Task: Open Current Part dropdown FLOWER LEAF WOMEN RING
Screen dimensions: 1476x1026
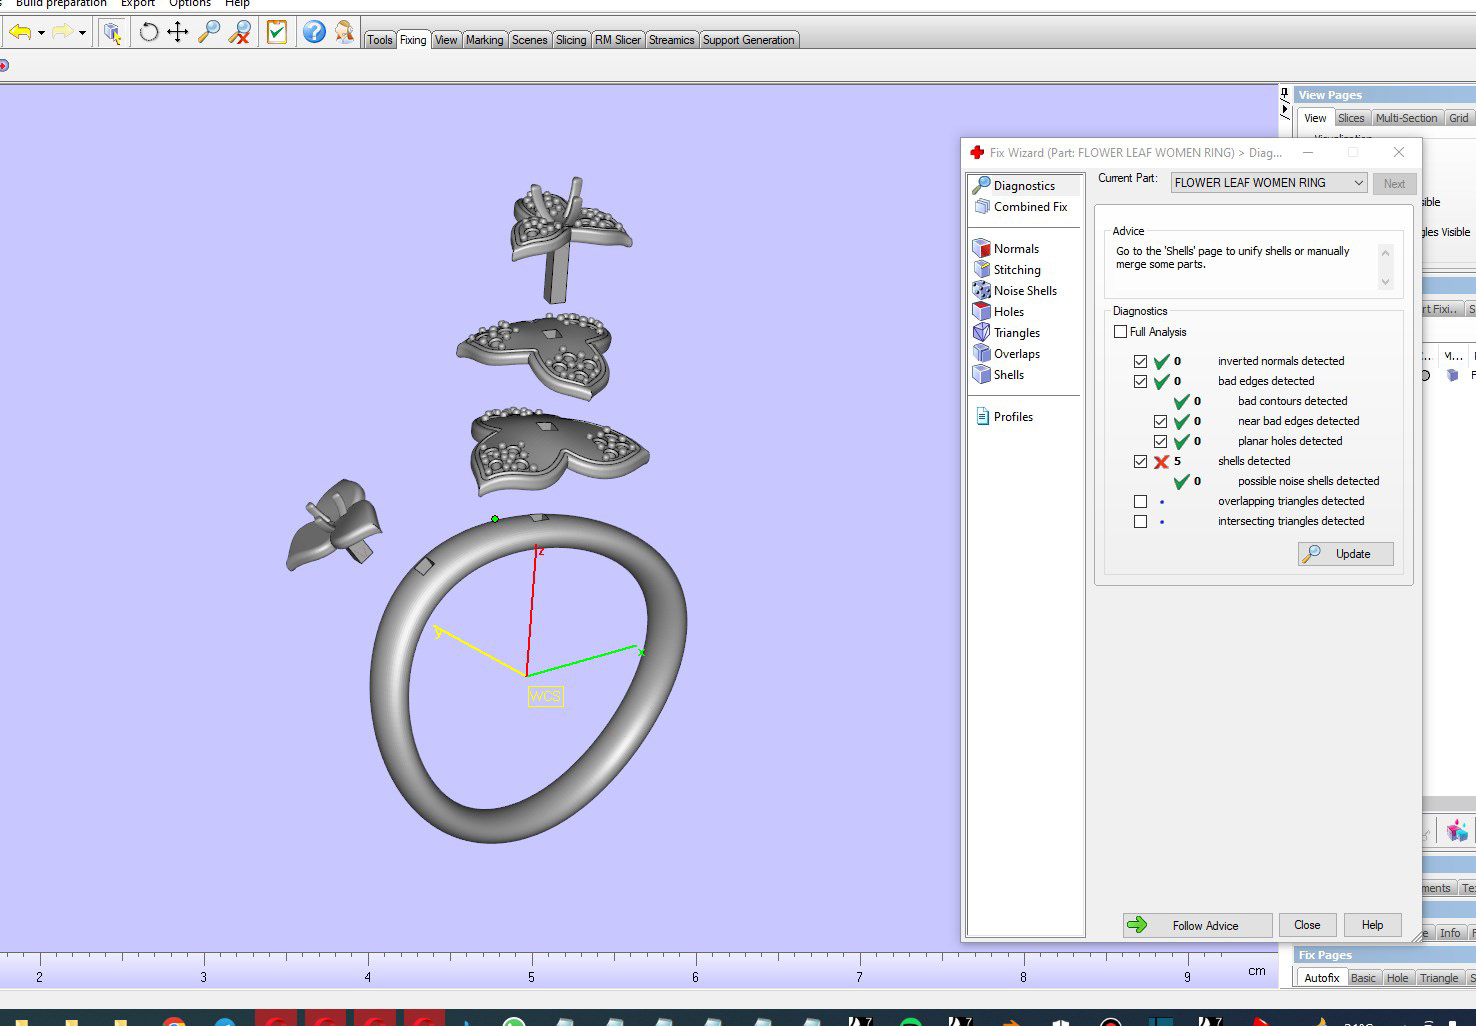Action: 1269,182
